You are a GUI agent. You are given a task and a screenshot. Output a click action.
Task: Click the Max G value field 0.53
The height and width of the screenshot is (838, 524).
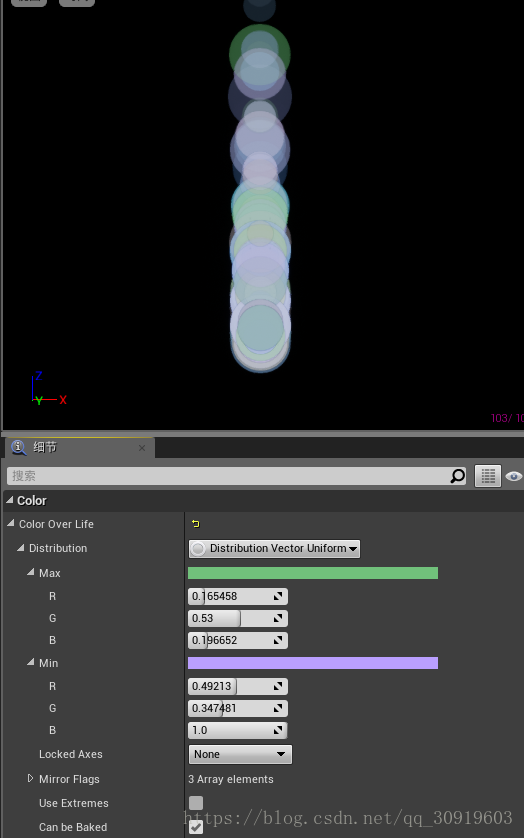(x=238, y=618)
